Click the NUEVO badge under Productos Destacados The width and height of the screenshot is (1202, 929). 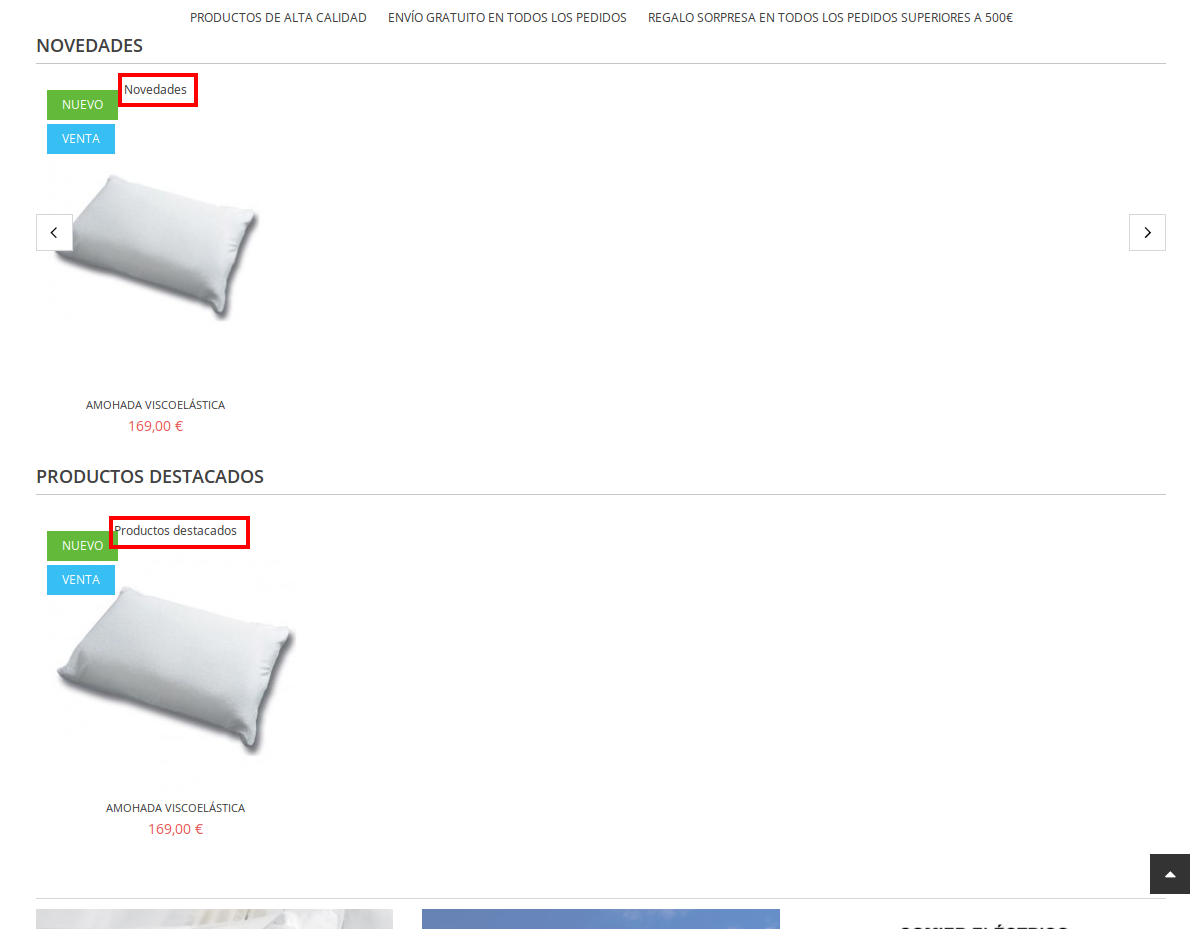point(82,546)
